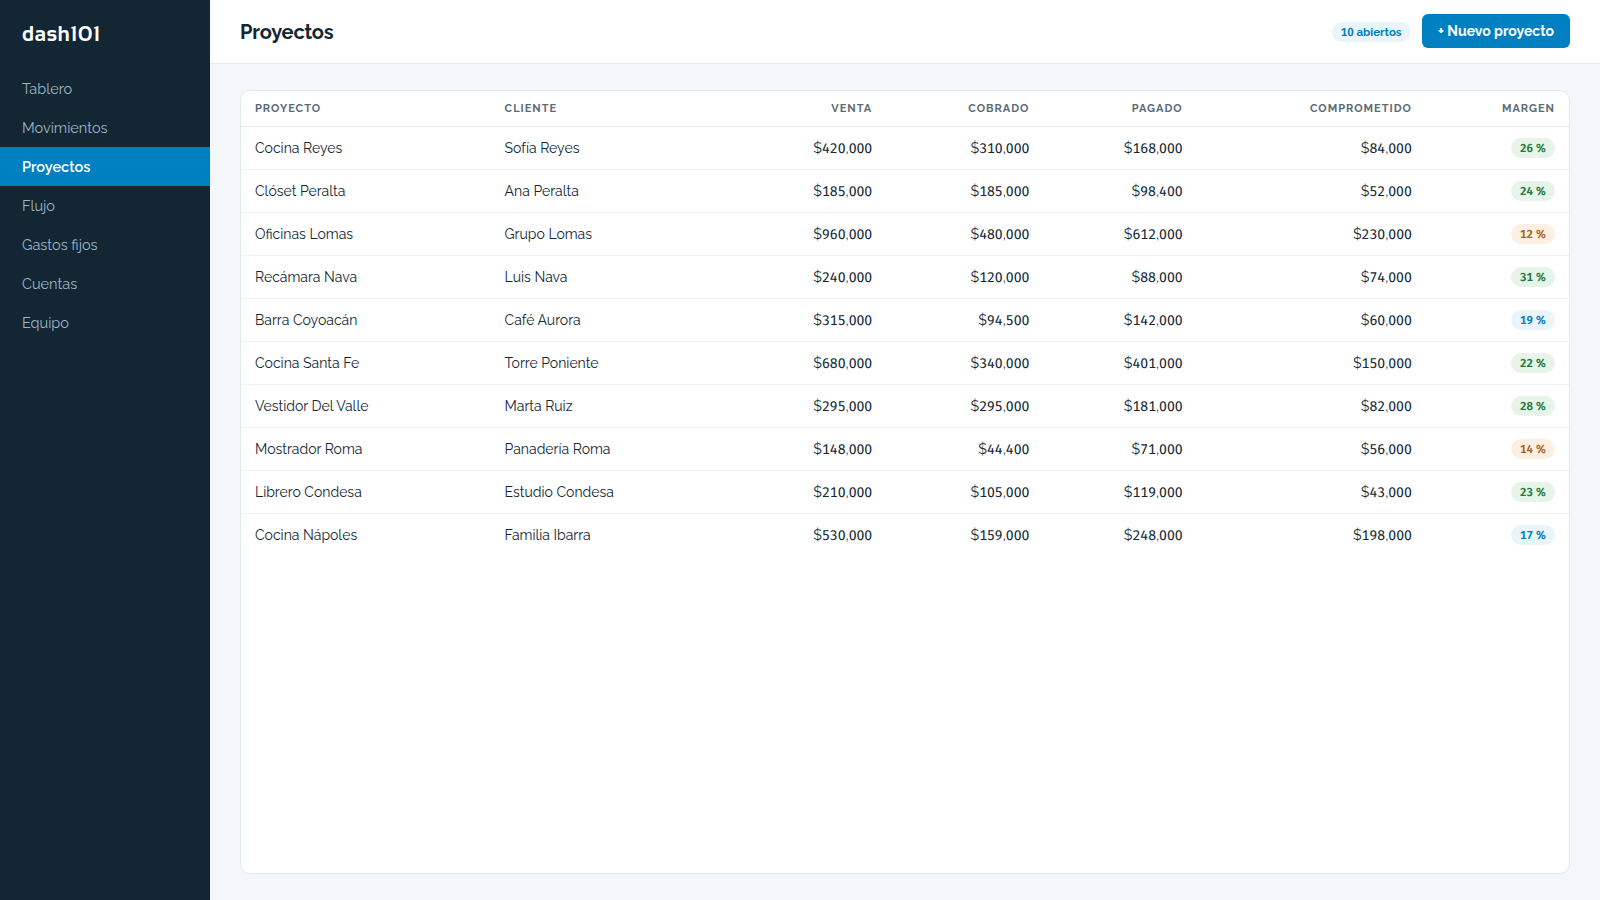Click the $94,500 cobrado value
Image resolution: width=1600 pixels, height=900 pixels.
1003,320
